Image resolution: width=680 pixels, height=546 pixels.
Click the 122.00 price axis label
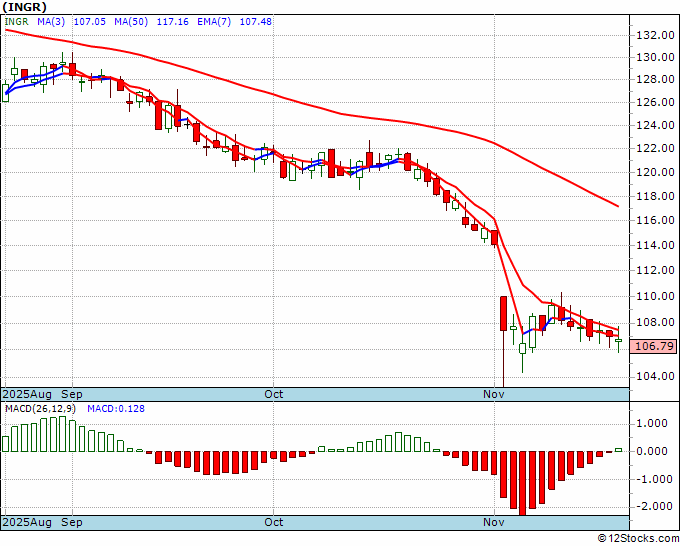click(x=655, y=148)
